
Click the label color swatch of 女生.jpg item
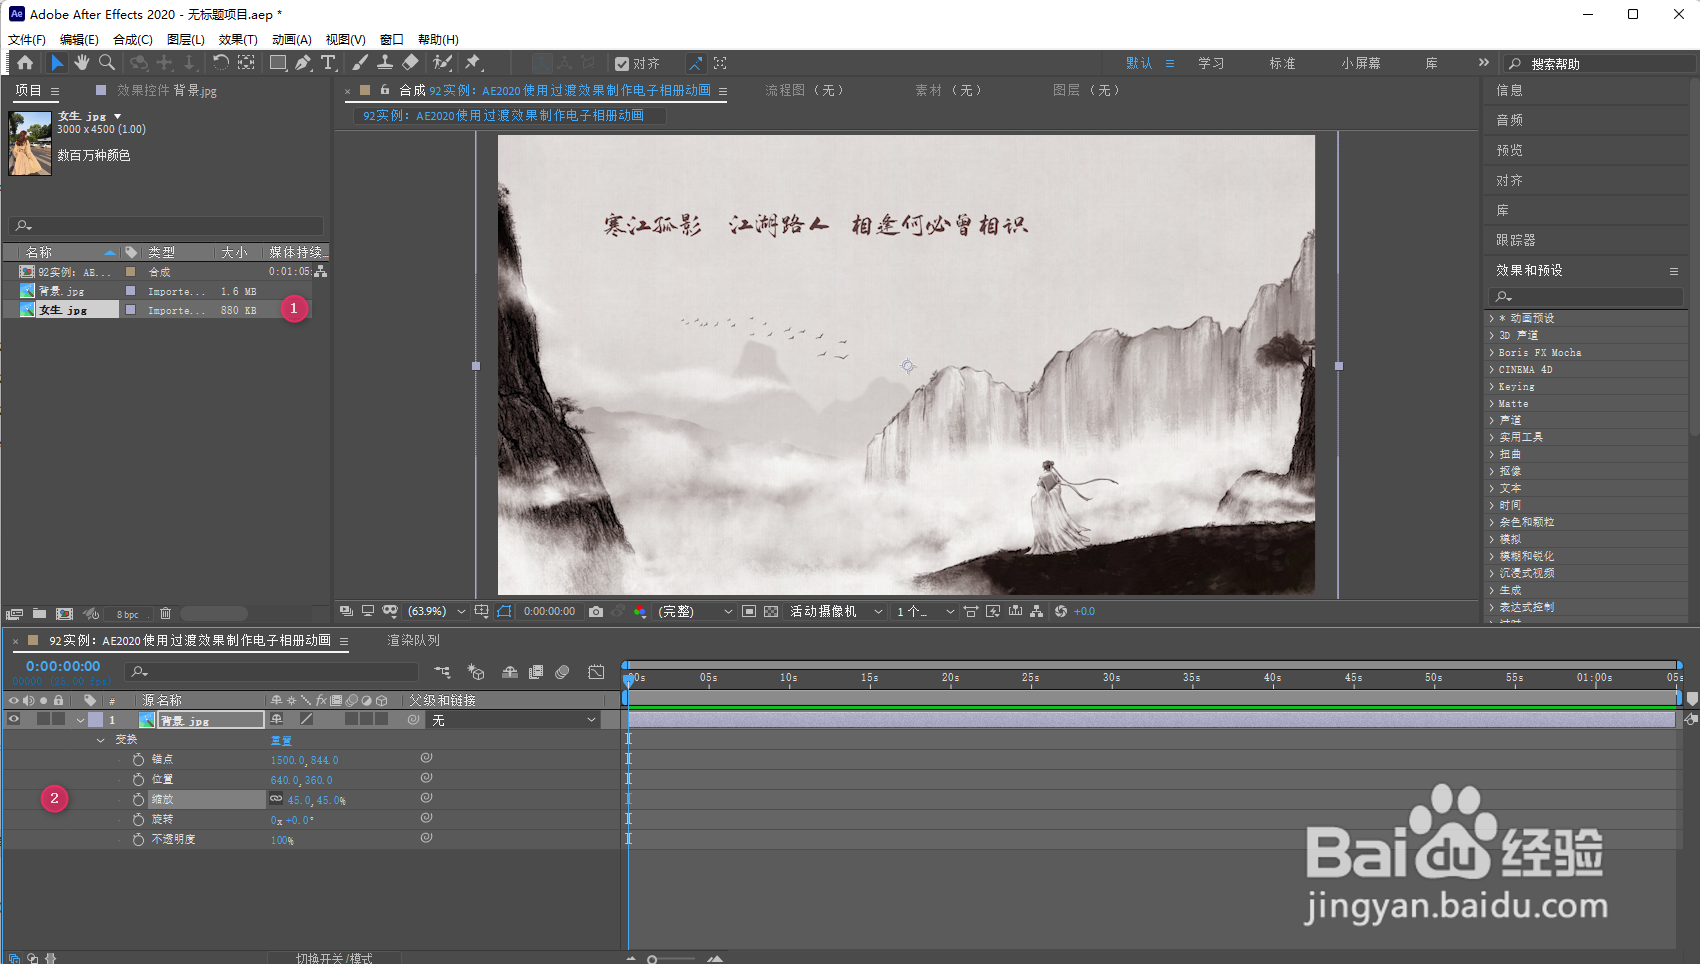tap(130, 310)
